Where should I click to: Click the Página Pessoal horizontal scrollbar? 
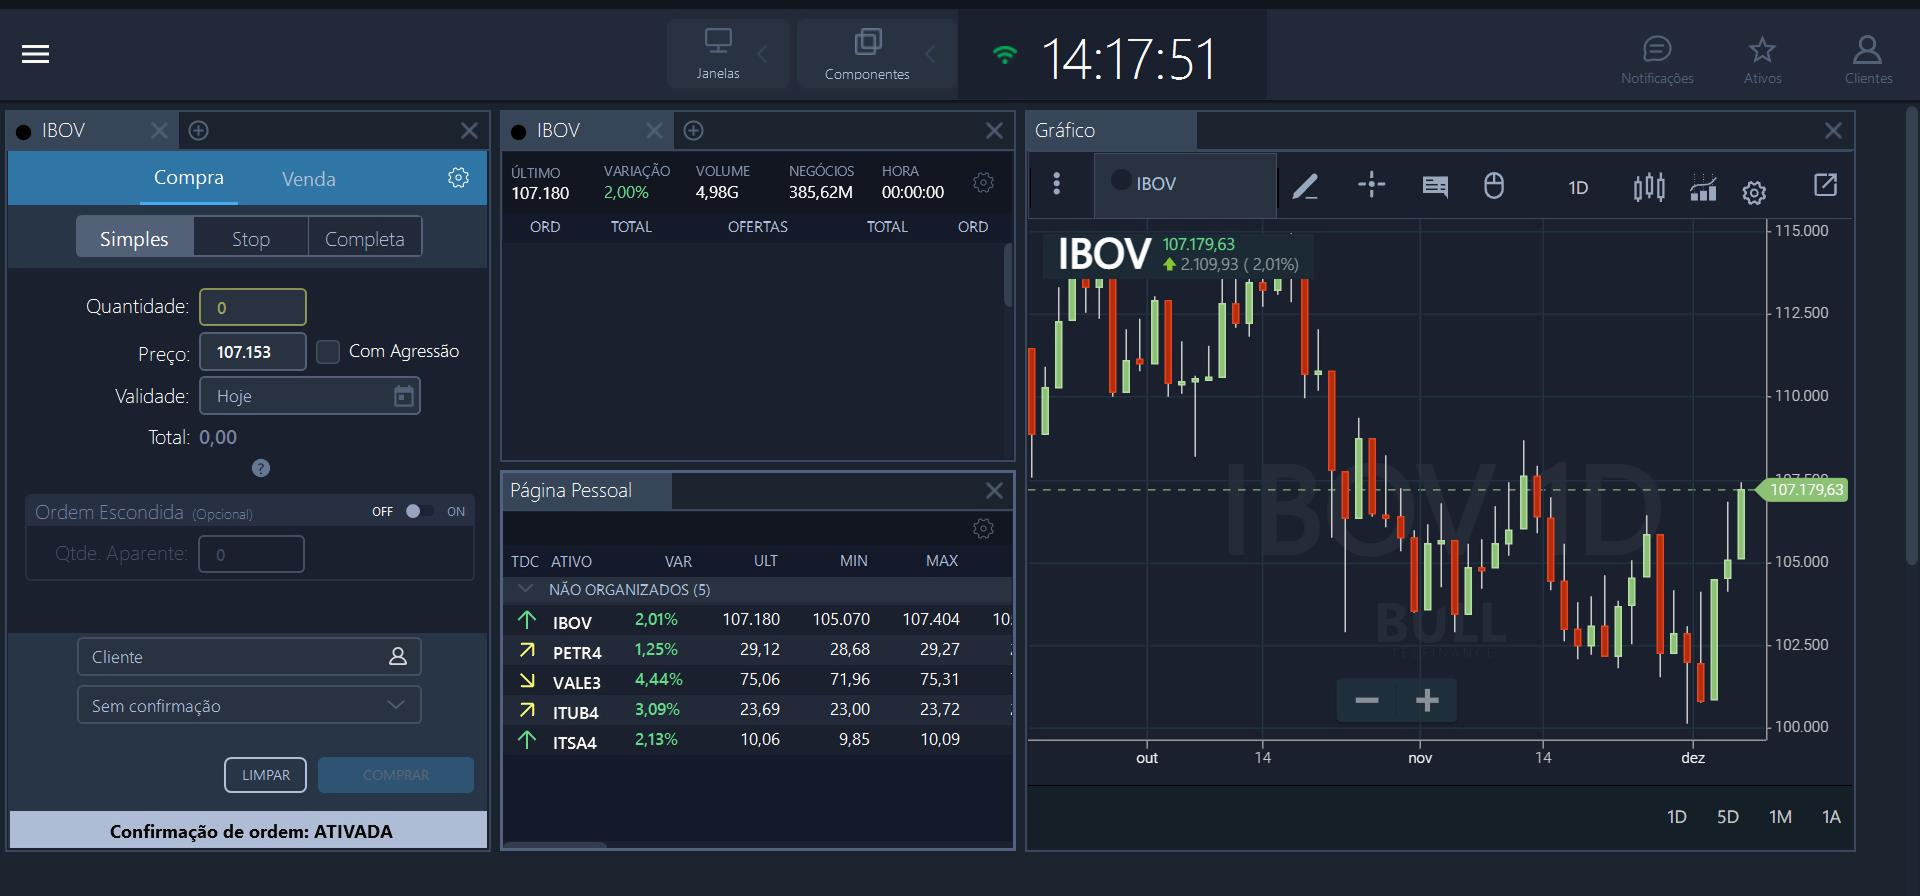(555, 845)
